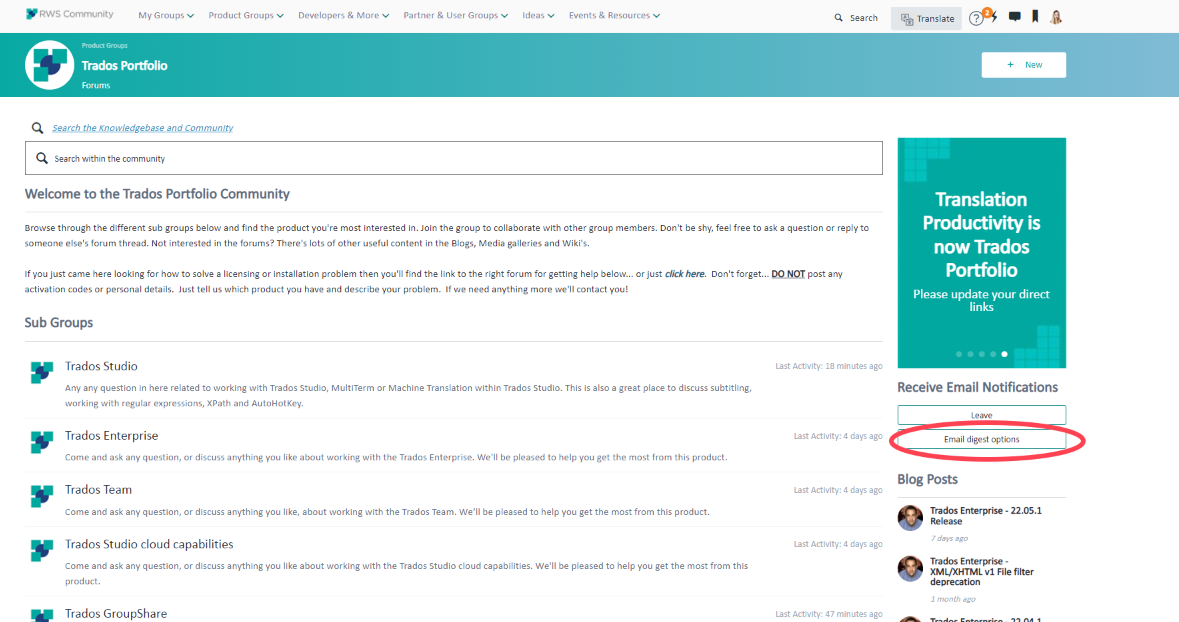Viewport: 1179px width, 622px height.
Task: Click the header search magnifier icon
Action: point(838,17)
